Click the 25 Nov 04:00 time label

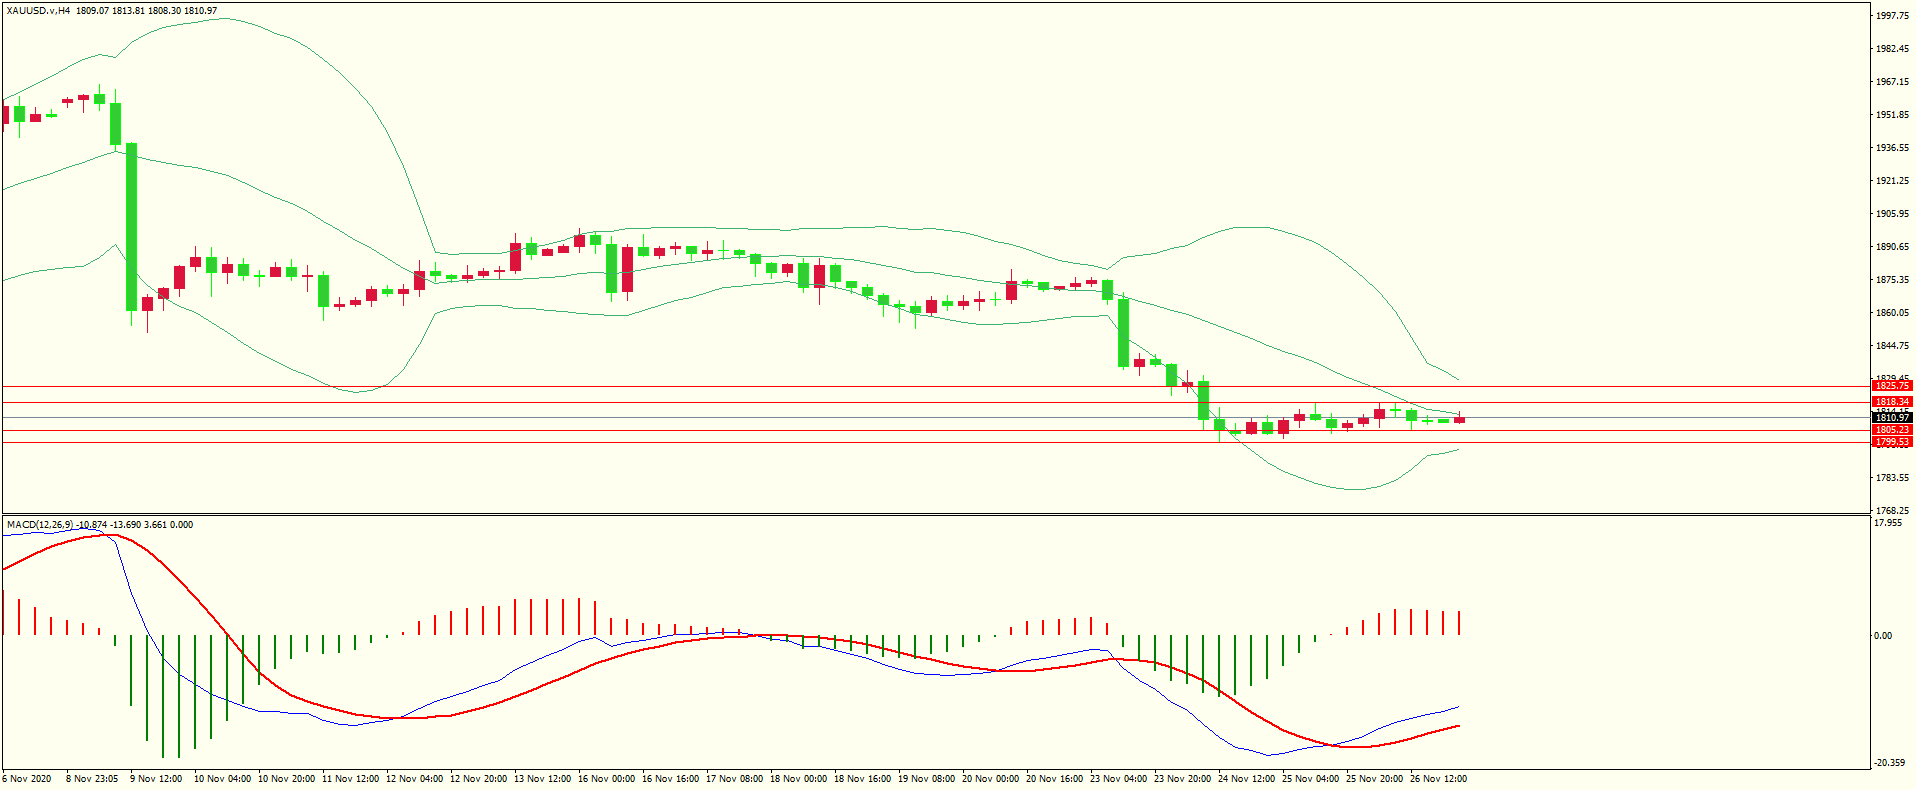pos(1310,779)
